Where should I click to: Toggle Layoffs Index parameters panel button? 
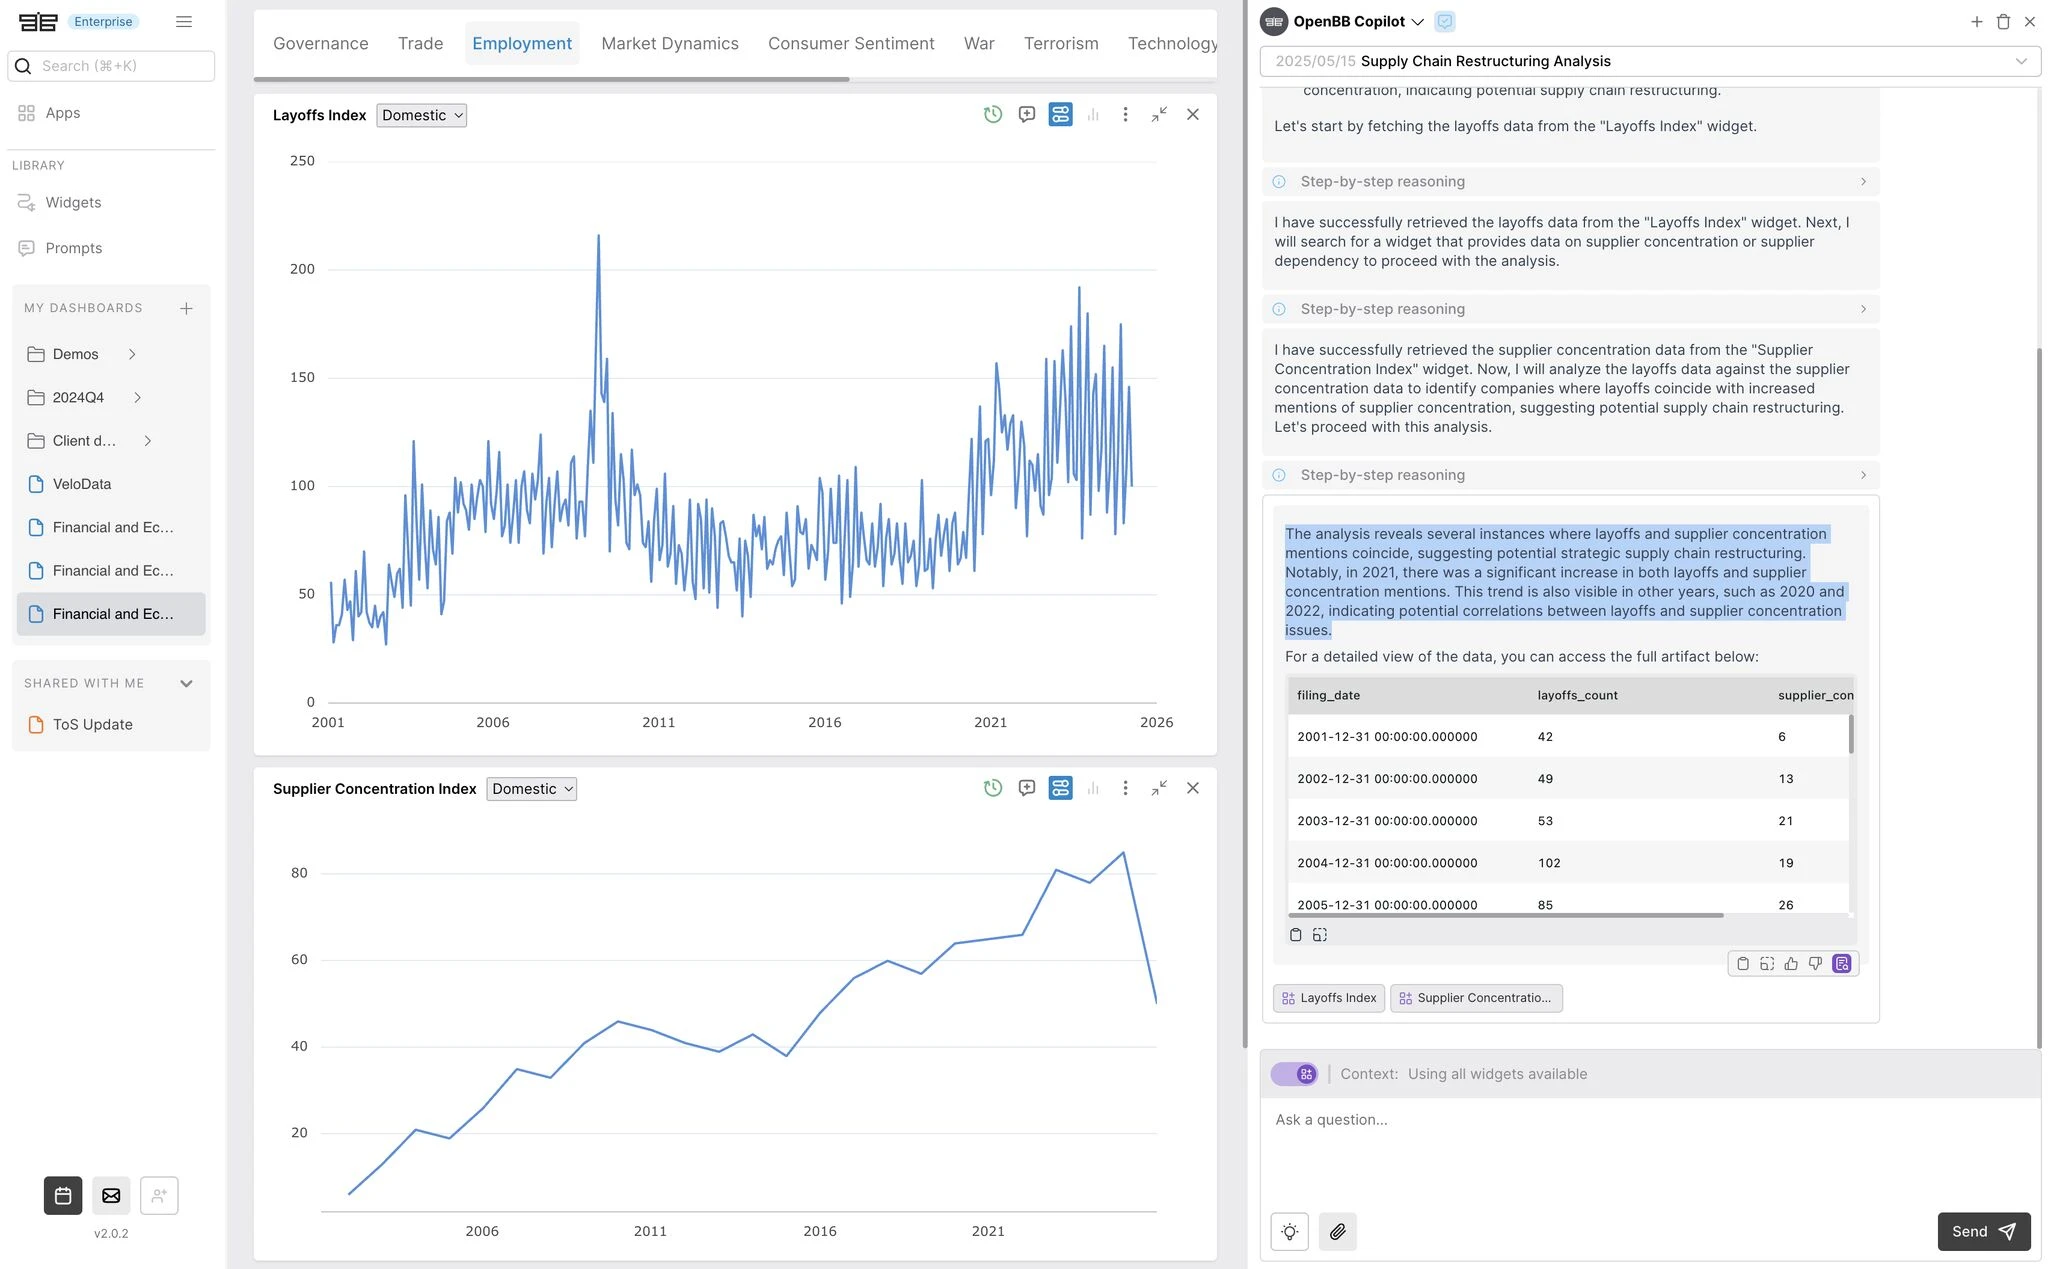coord(1060,115)
